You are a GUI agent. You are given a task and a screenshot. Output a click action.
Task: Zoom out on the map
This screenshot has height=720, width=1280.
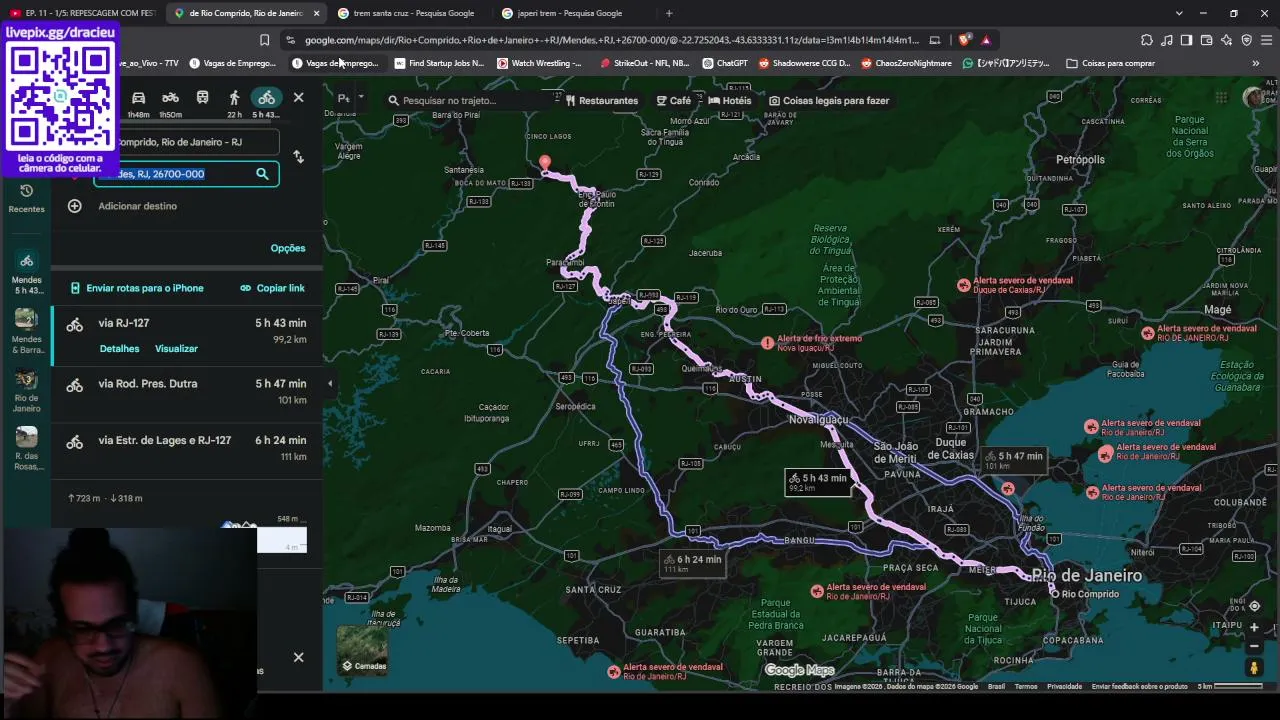tap(1254, 646)
